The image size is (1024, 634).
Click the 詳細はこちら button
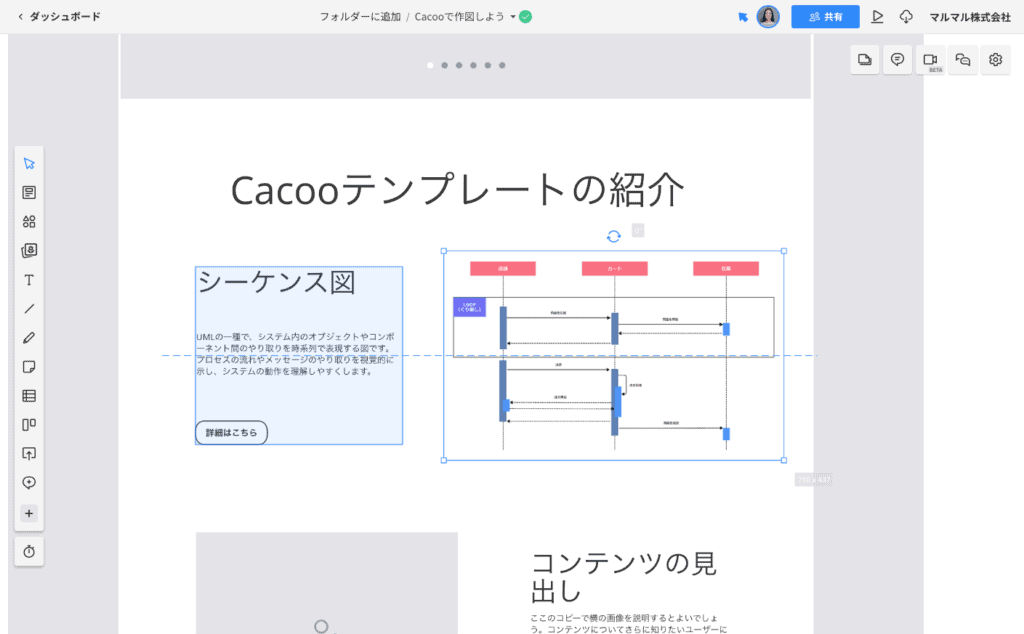231,432
